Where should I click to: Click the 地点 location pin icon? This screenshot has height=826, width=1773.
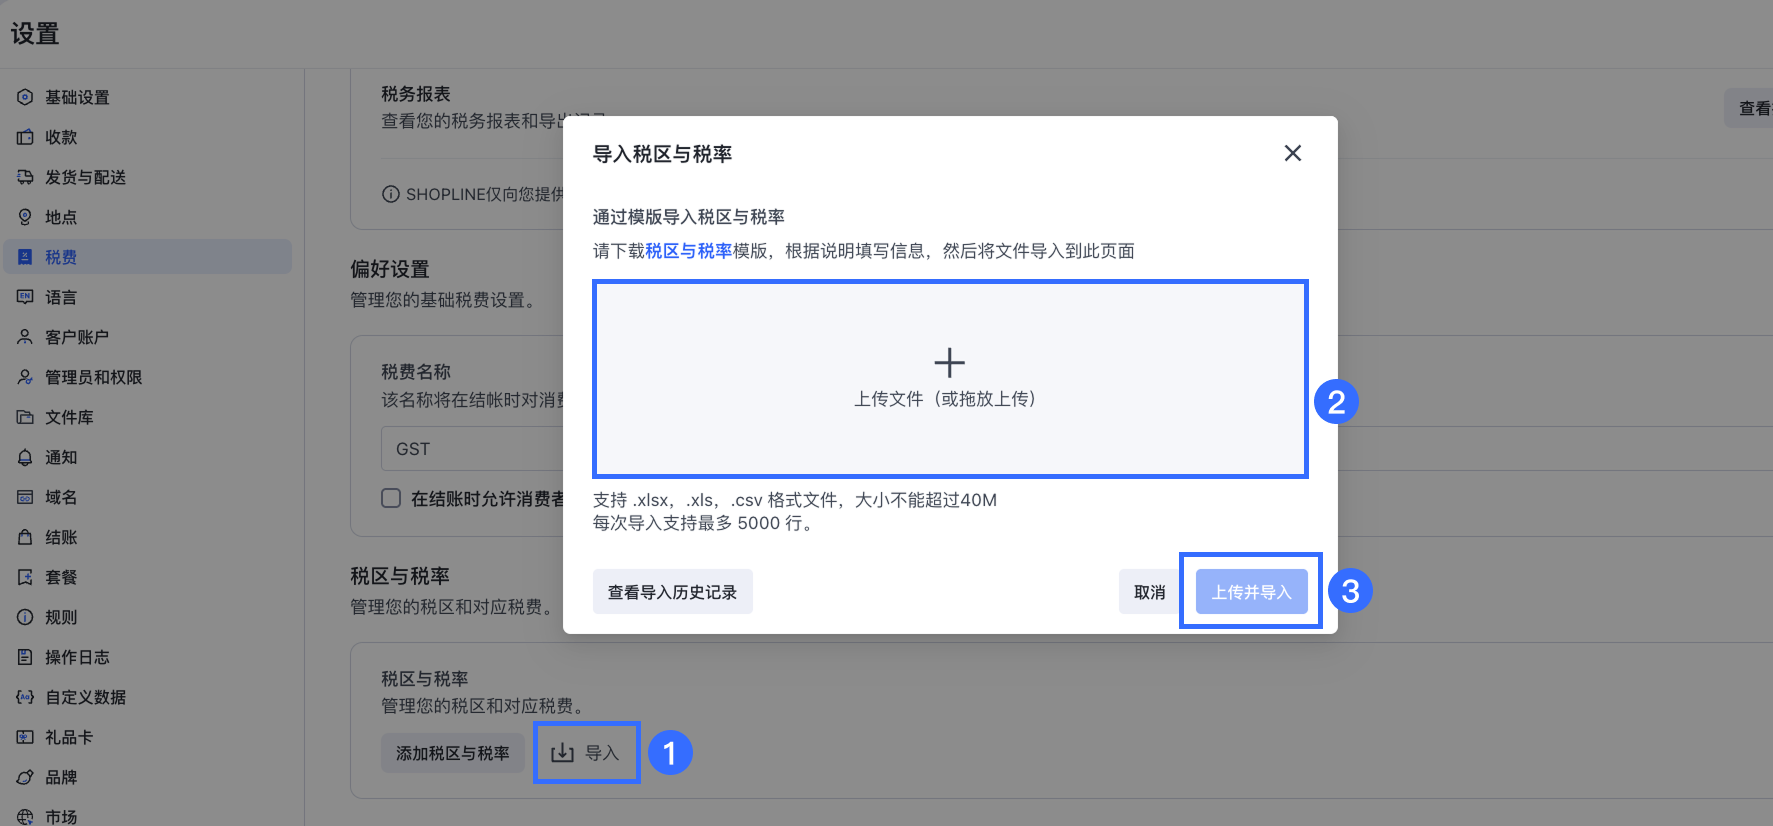coord(25,217)
